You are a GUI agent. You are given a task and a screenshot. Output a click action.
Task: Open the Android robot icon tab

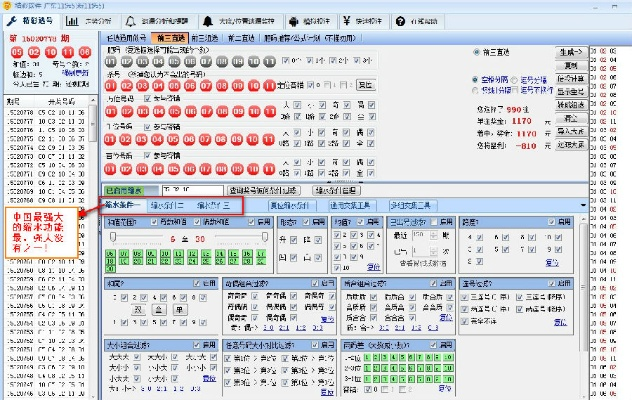coord(310,21)
